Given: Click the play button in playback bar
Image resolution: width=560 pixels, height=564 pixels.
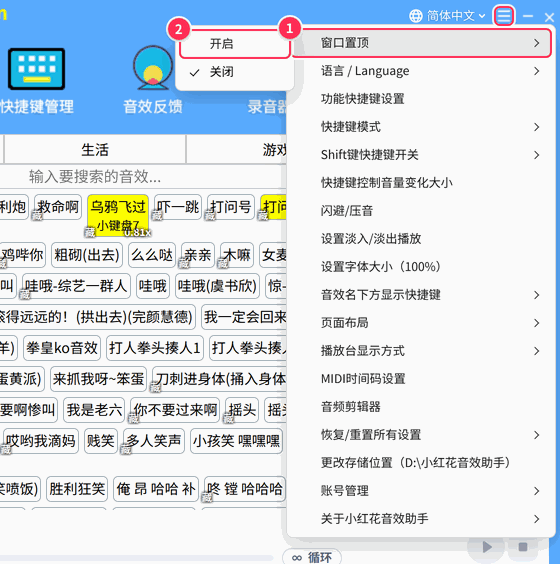Looking at the screenshot, I should pyautogui.click(x=487, y=547).
